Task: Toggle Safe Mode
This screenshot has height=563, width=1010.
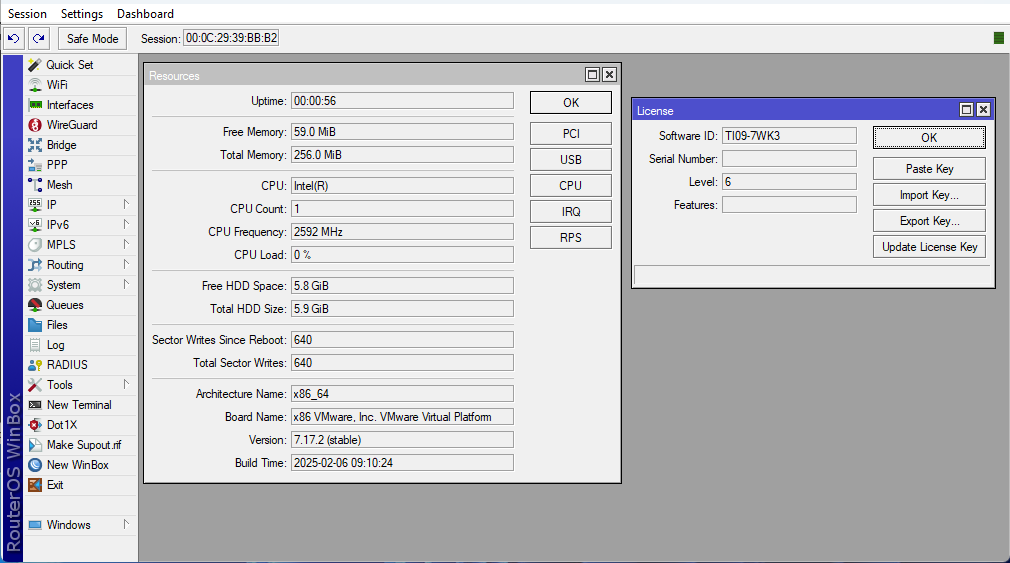Action: coord(92,39)
